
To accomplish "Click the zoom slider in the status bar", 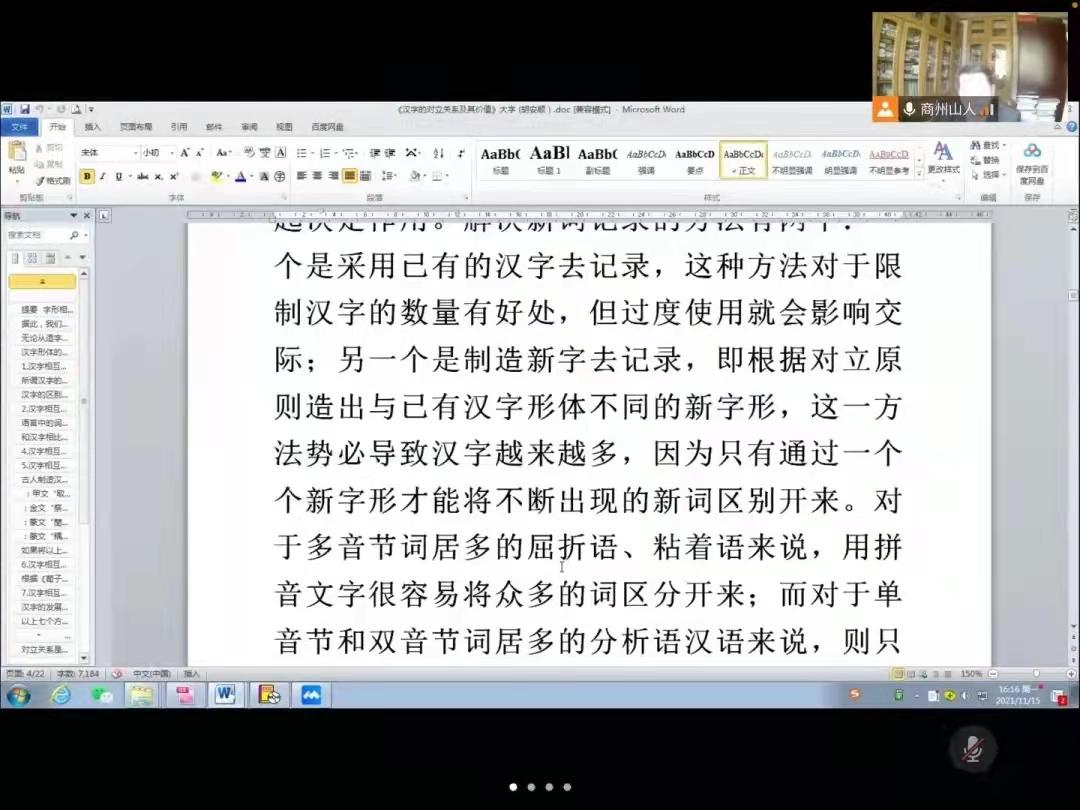I will click(x=1036, y=674).
